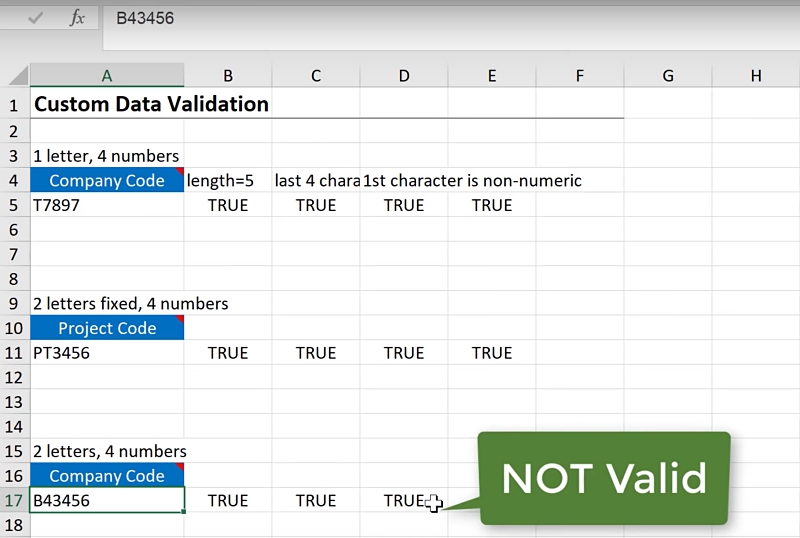Select column G header
The image size is (800, 538).
click(x=667, y=76)
